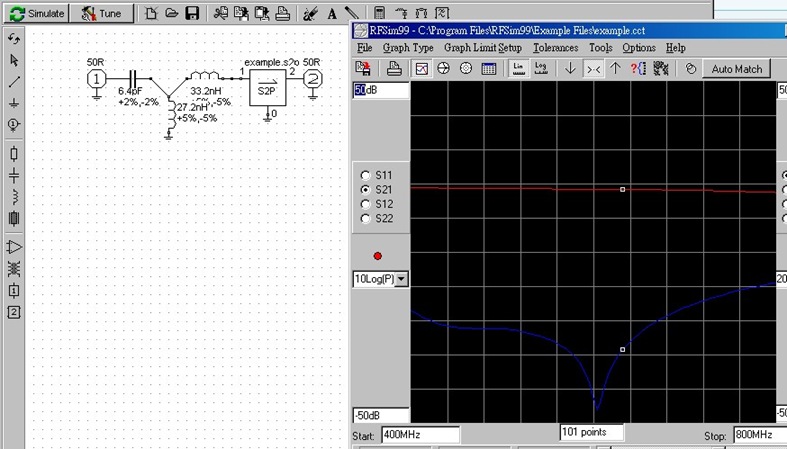This screenshot has width=787, height=449.
Task: Cut selection with scissors icon
Action: 220,14
